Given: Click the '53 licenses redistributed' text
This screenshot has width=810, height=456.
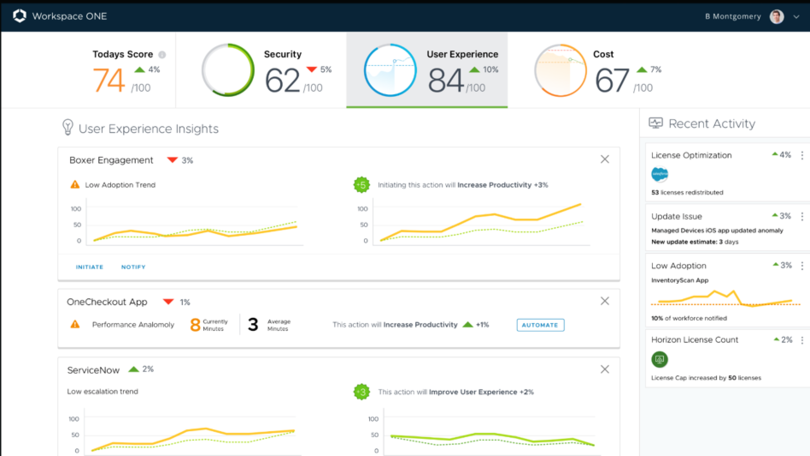Looking at the screenshot, I should coord(687,193).
